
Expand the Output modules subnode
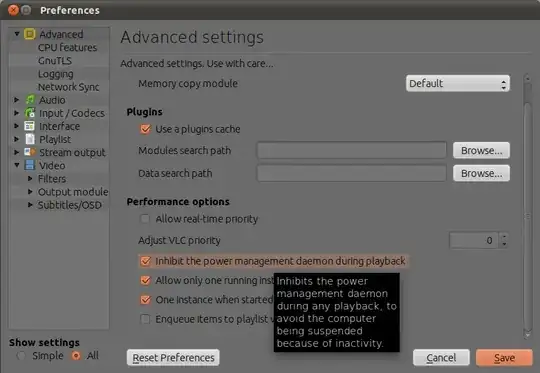tap(30, 191)
